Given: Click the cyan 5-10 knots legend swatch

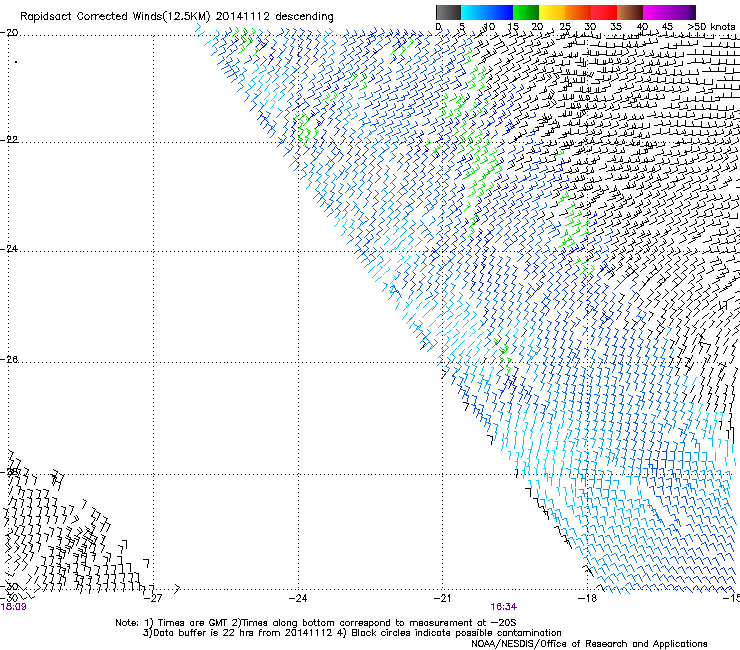Looking at the screenshot, I should point(474,12).
